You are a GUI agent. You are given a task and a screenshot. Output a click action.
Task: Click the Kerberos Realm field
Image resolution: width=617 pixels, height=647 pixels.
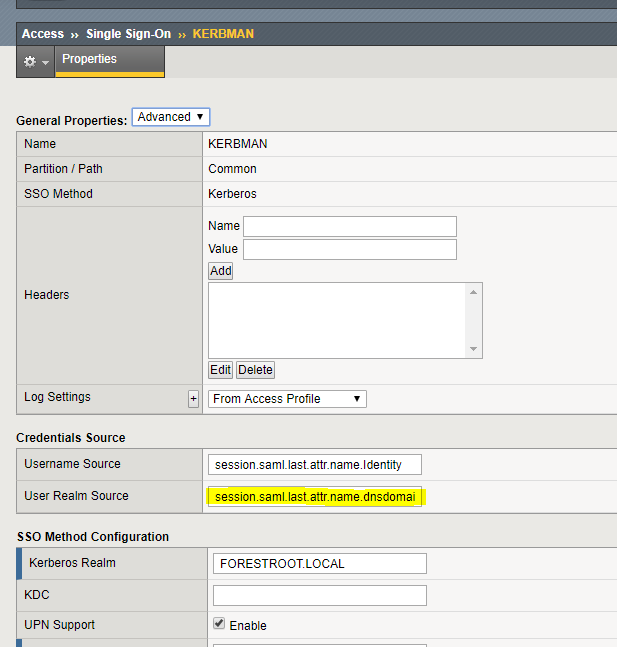pyautogui.click(x=320, y=564)
